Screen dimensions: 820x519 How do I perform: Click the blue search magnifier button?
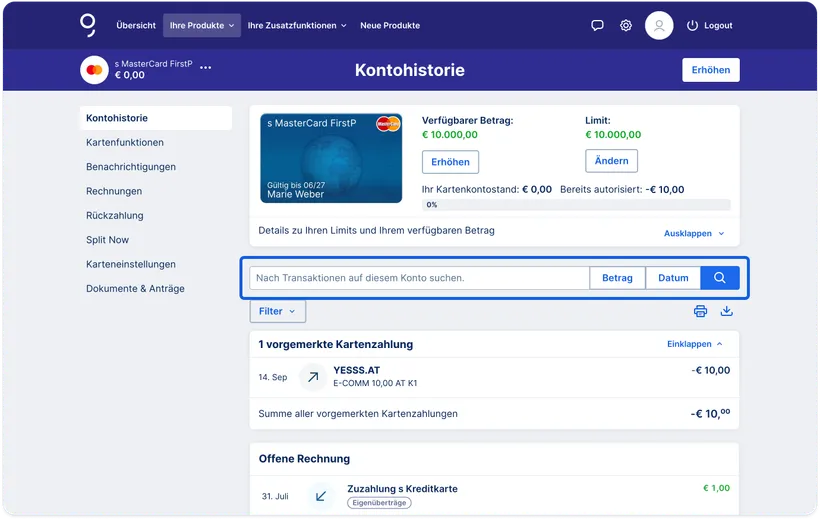pos(720,278)
